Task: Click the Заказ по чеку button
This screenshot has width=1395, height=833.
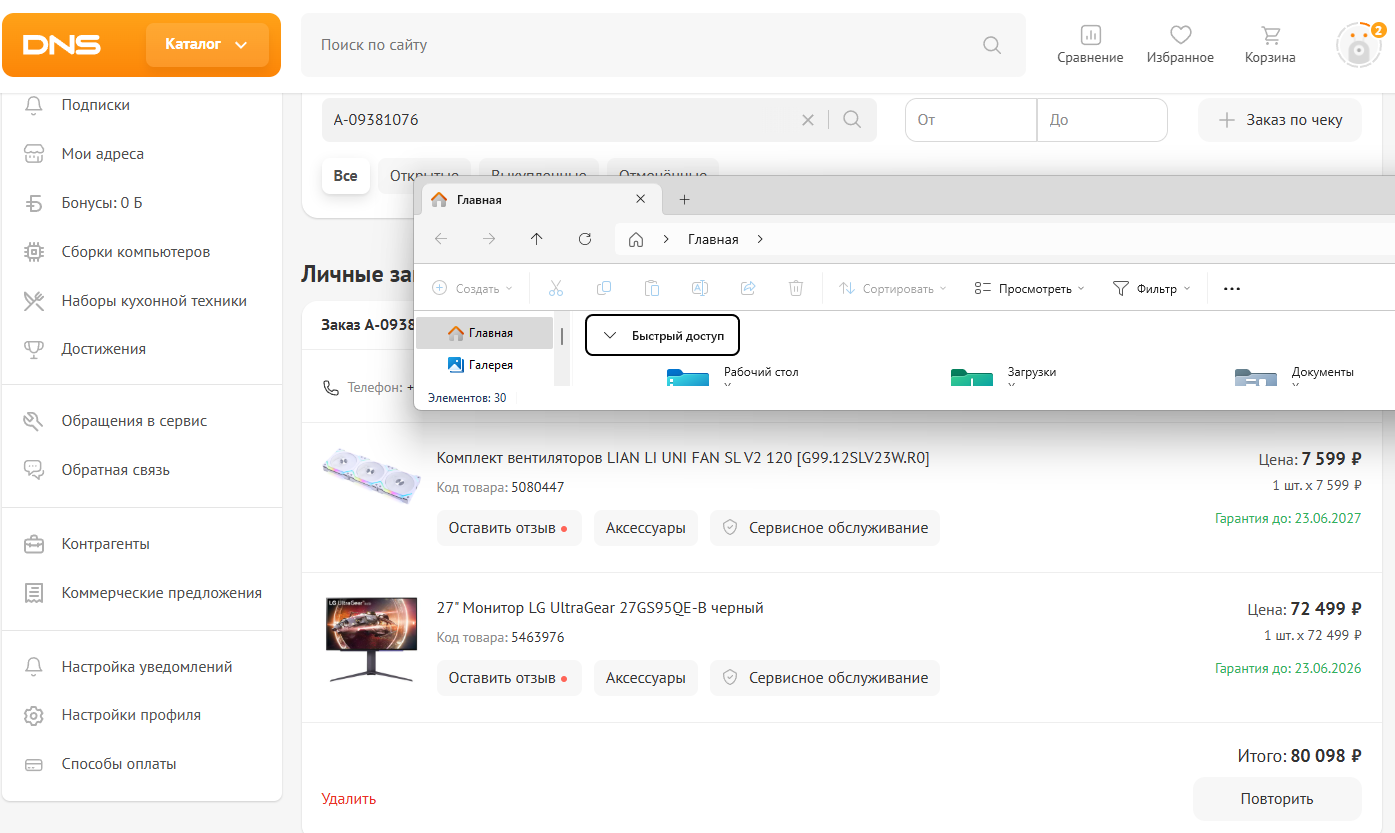Action: tap(1280, 120)
